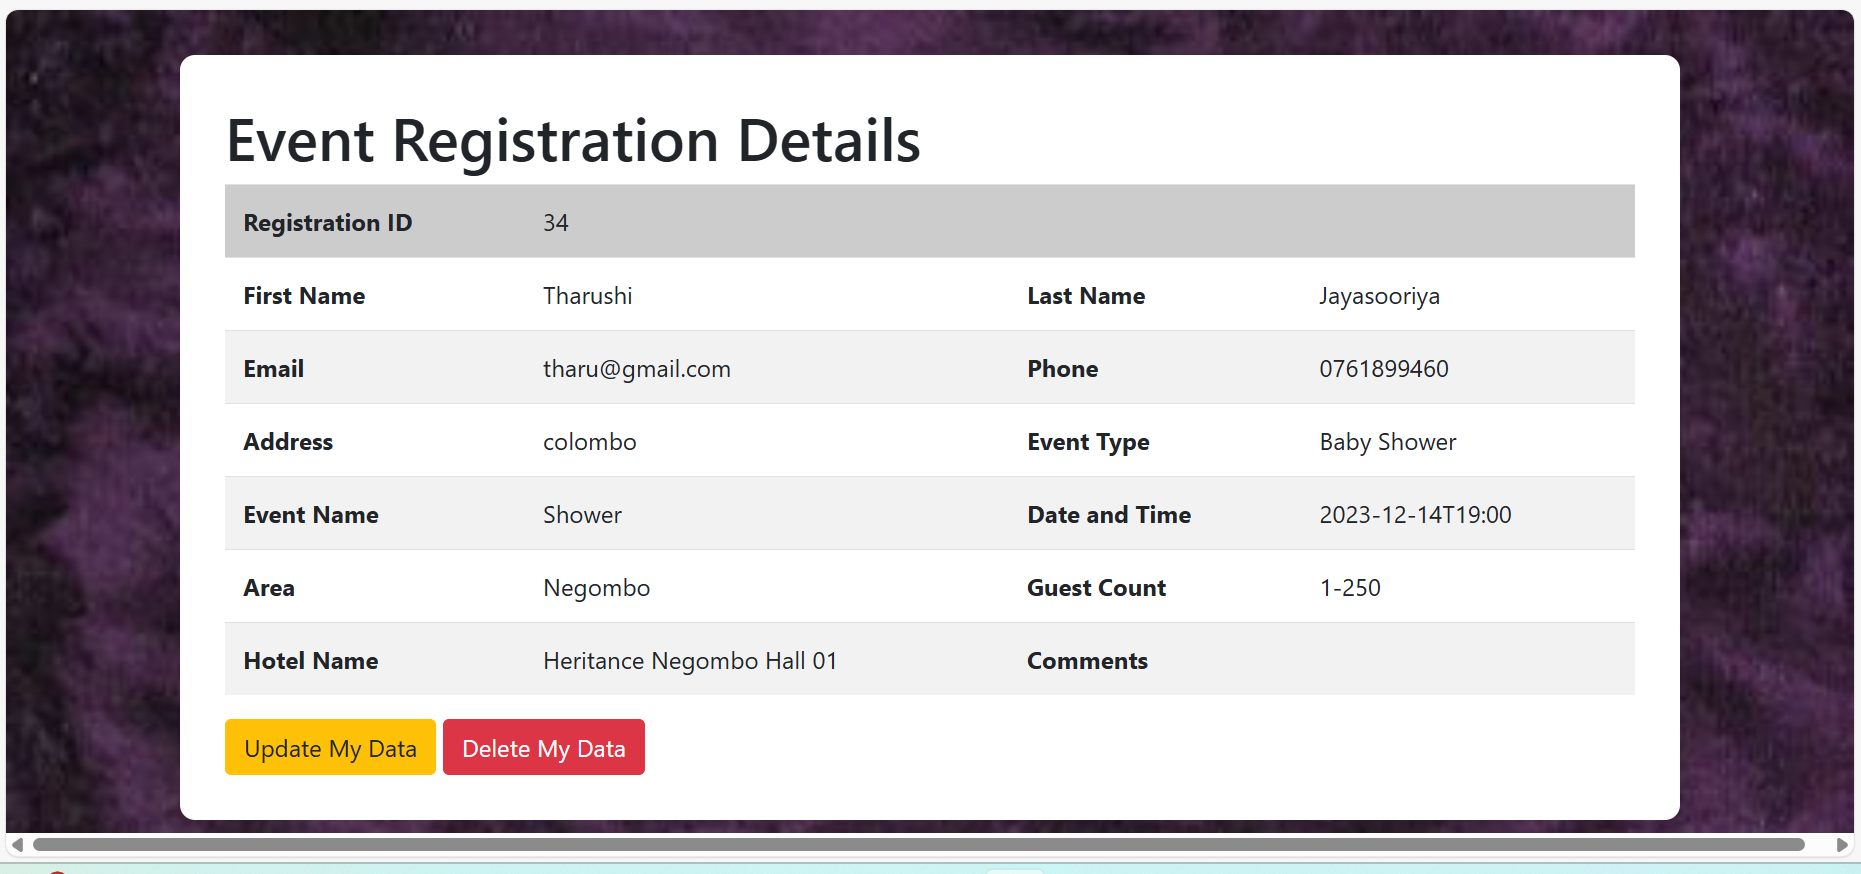Click the Hotel Name label cell
Image resolution: width=1861 pixels, height=874 pixels.
click(311, 661)
